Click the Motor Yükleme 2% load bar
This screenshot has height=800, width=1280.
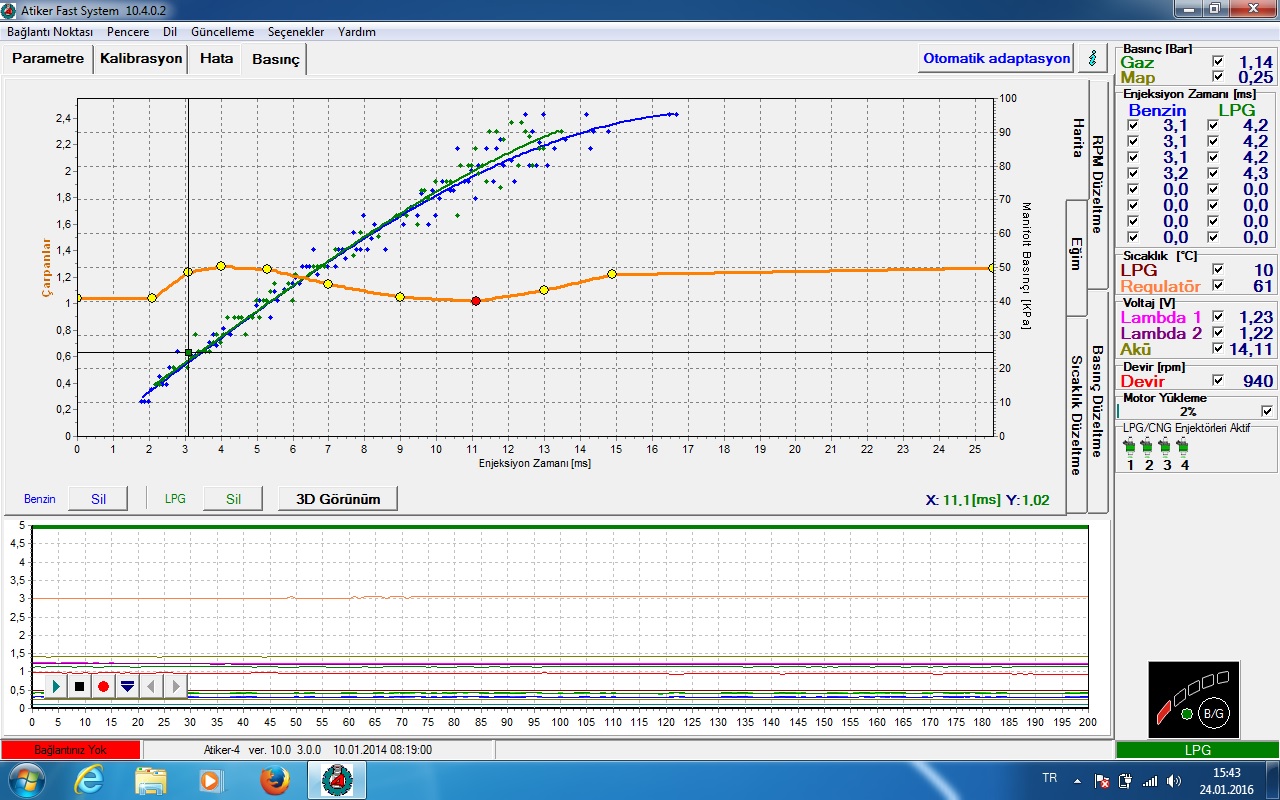coord(1188,411)
